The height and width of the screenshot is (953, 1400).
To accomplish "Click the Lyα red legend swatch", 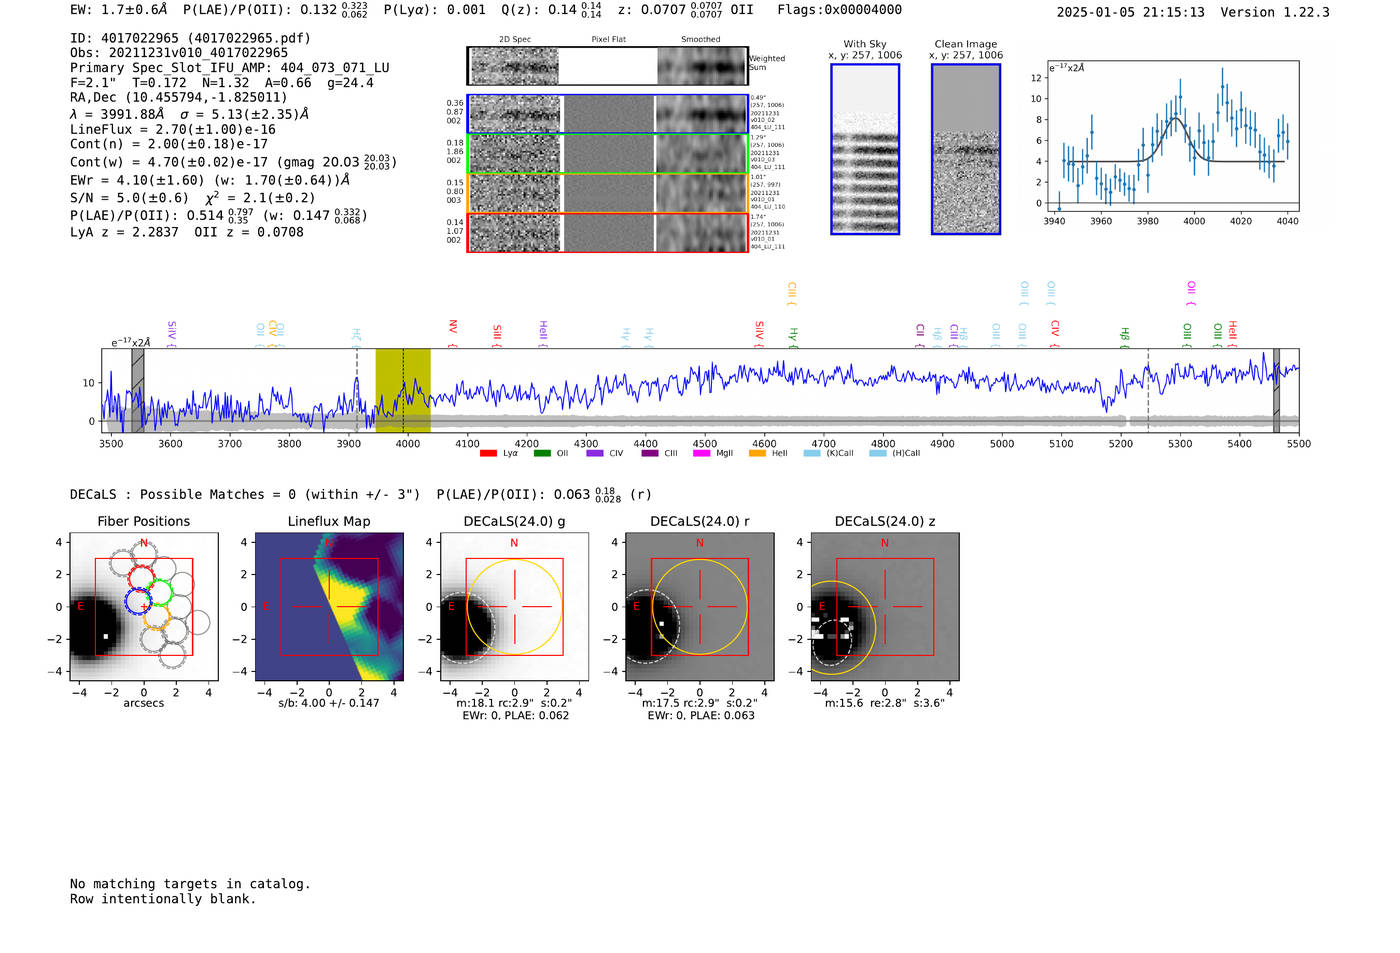I will [x=488, y=453].
